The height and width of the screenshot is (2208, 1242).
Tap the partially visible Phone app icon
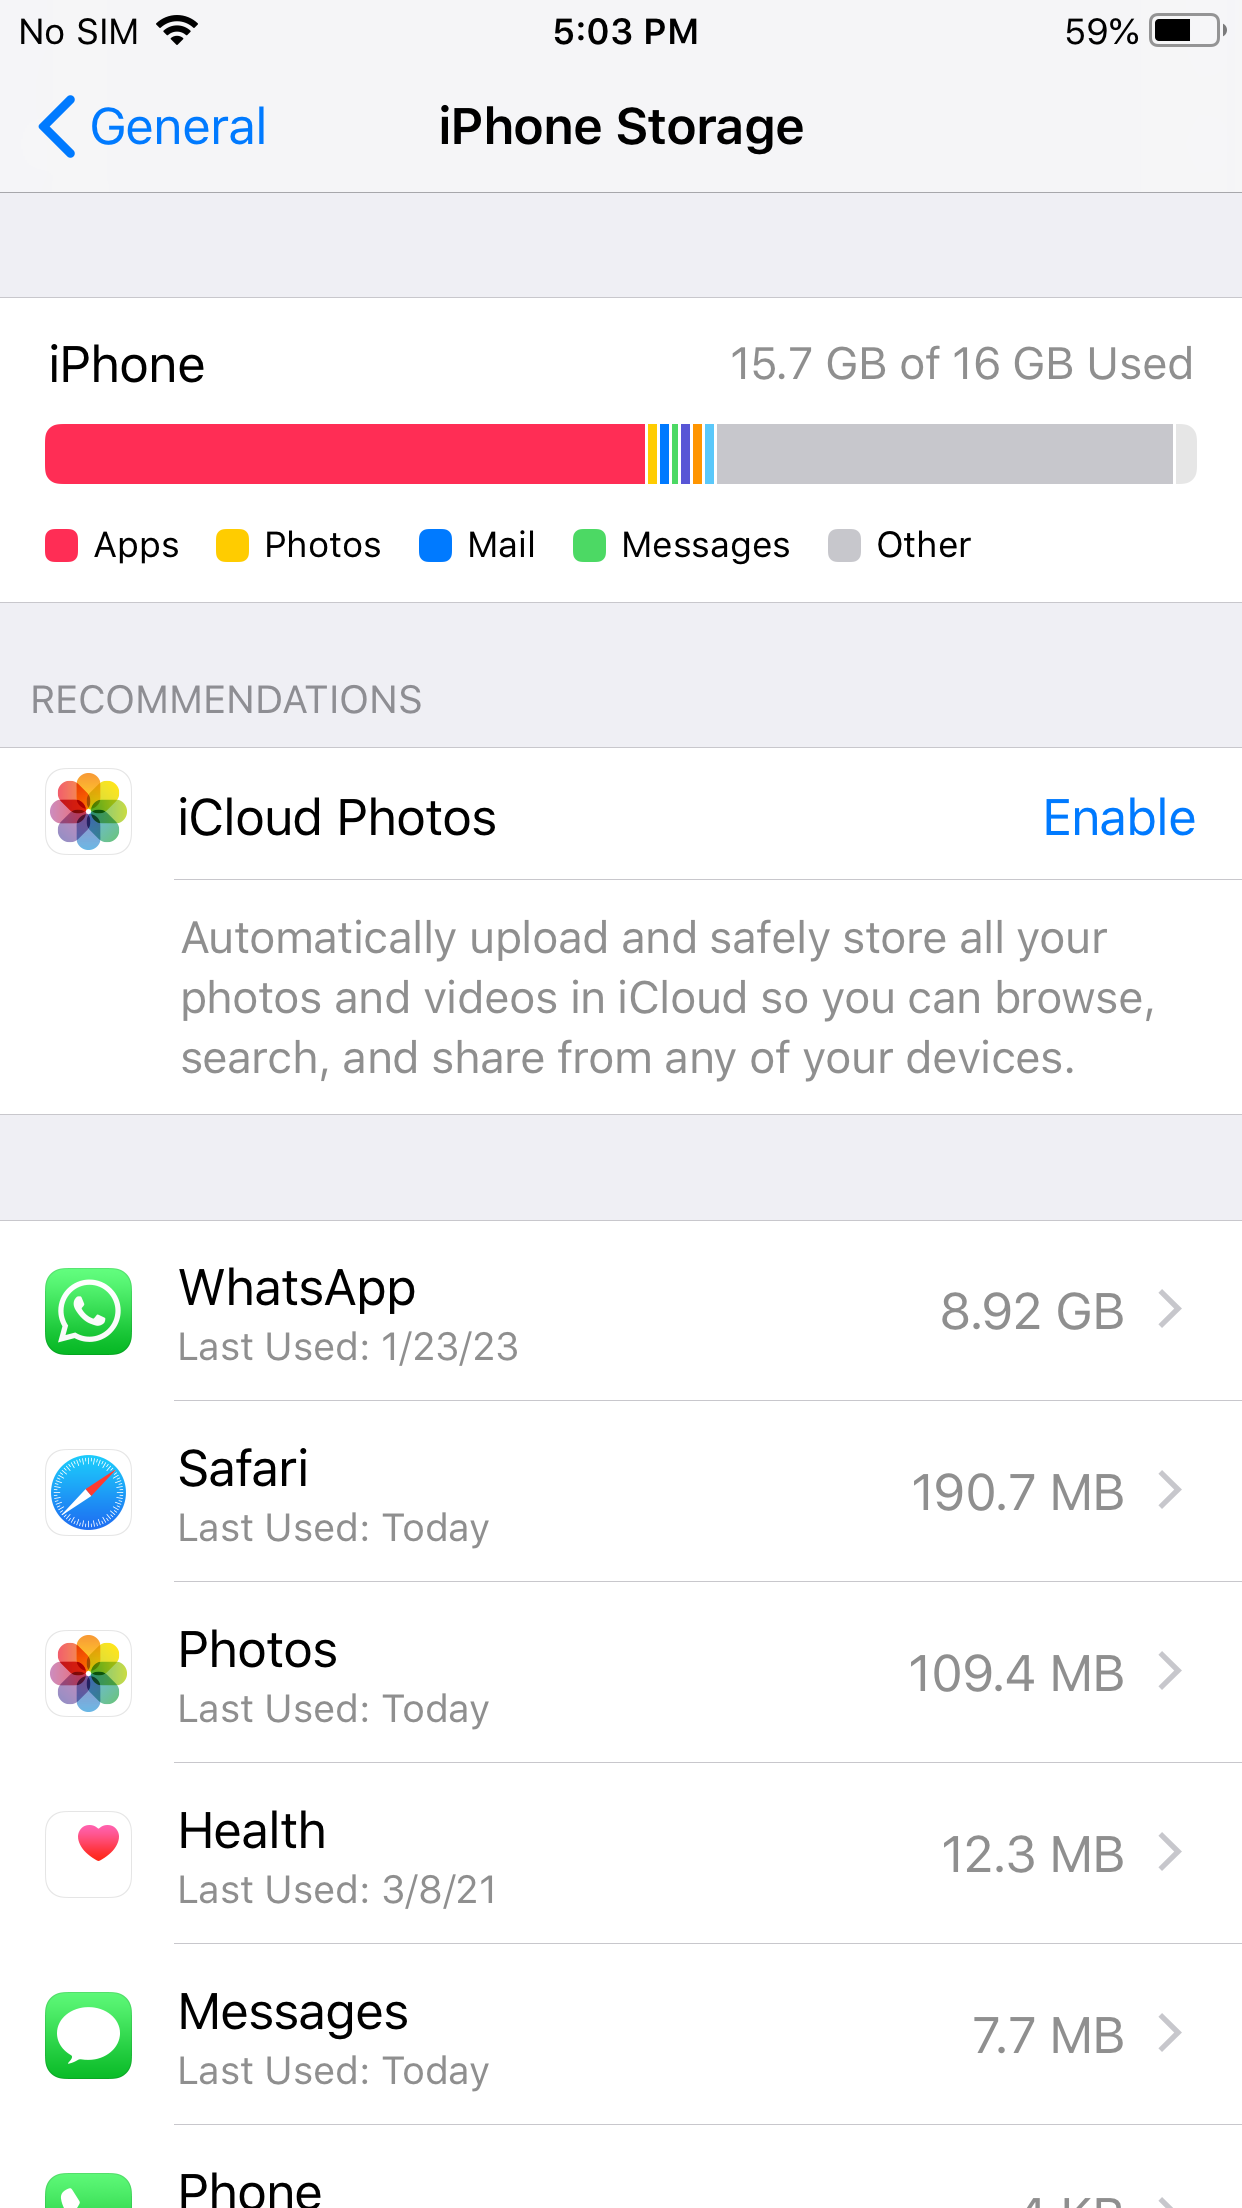88,2190
